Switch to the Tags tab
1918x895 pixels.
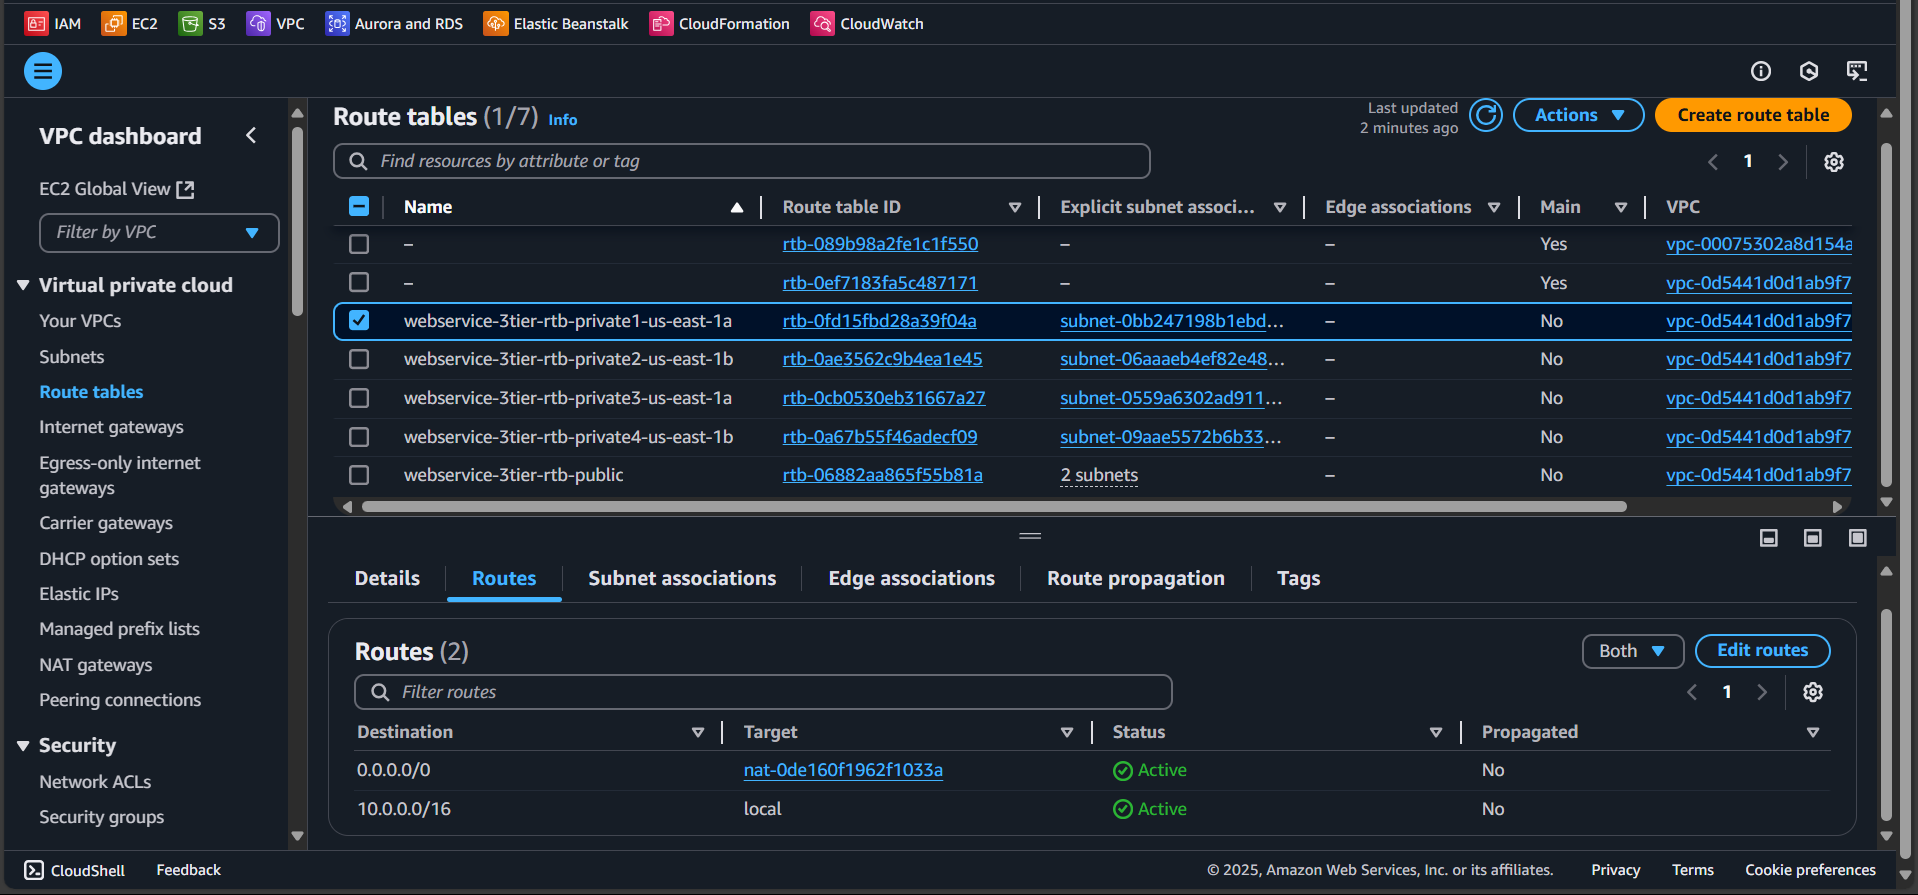click(1298, 578)
